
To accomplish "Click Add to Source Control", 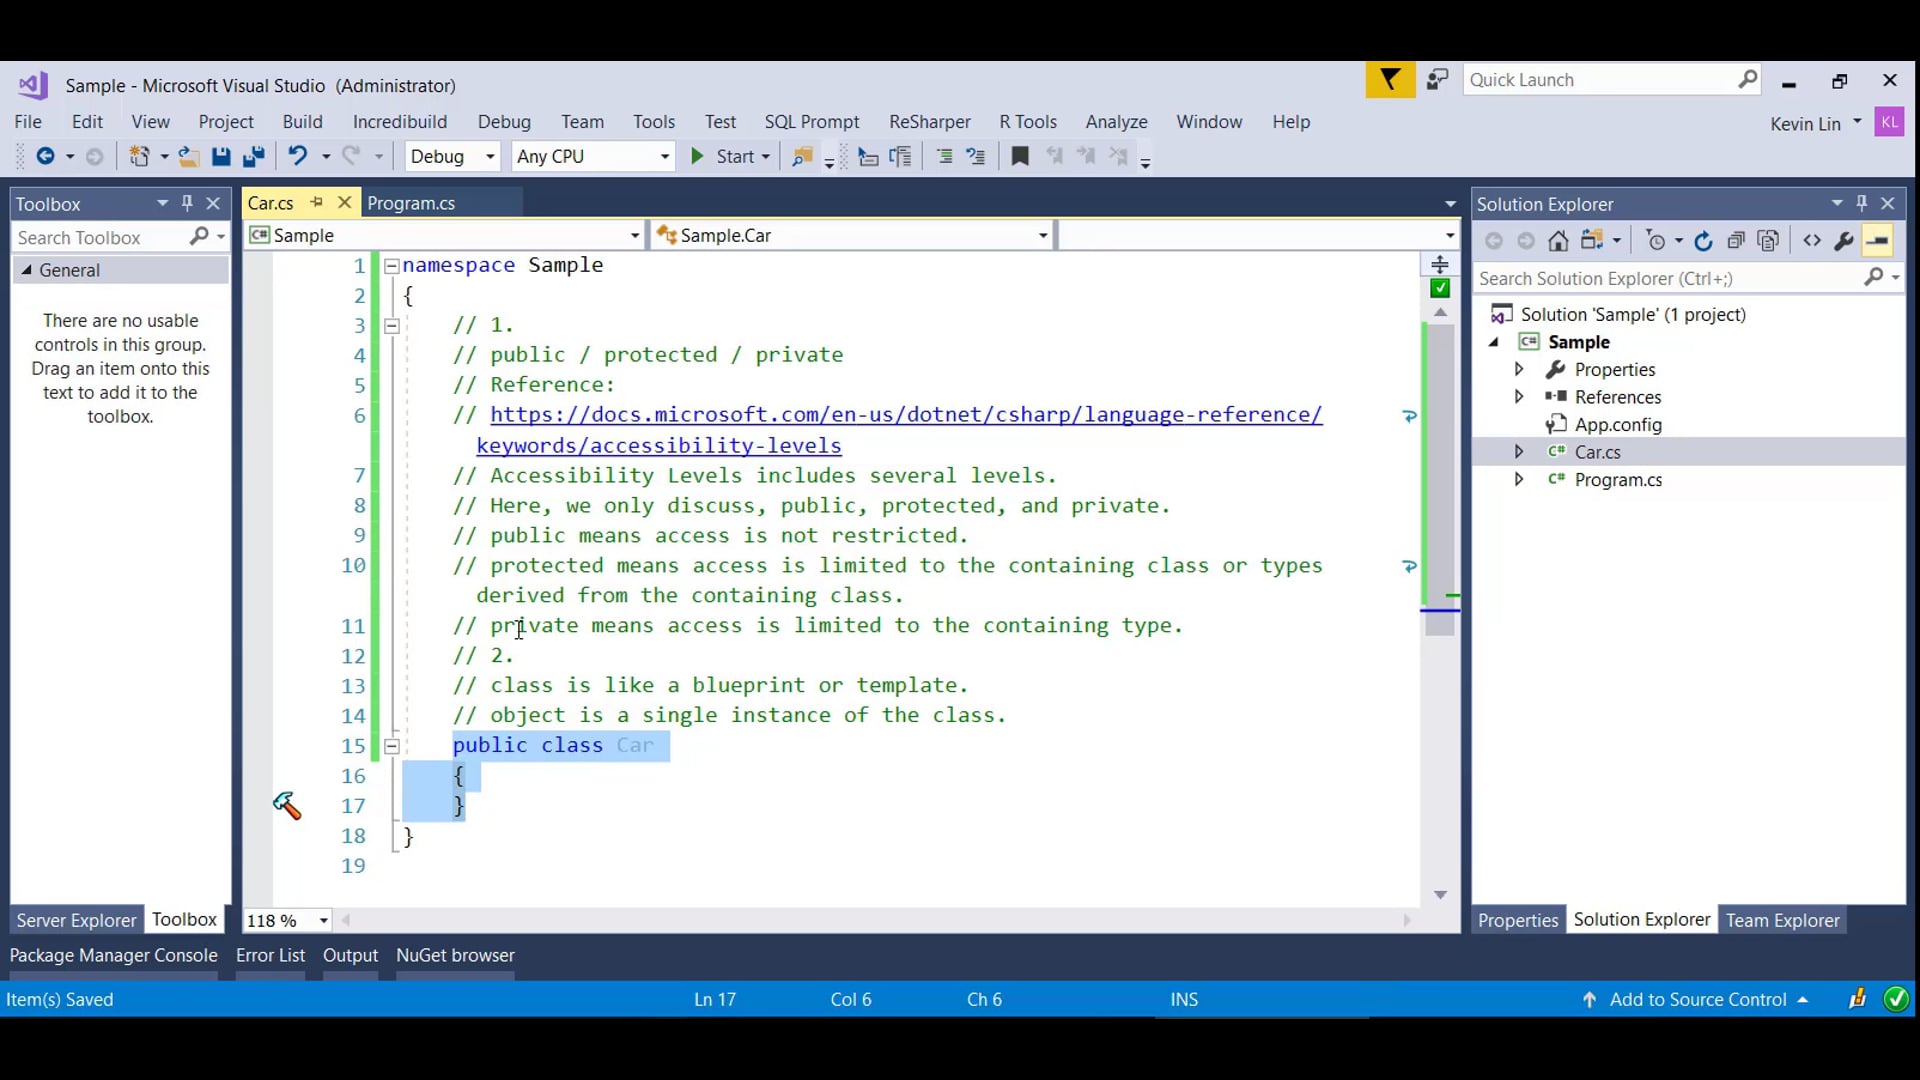I will pyautogui.click(x=1697, y=999).
